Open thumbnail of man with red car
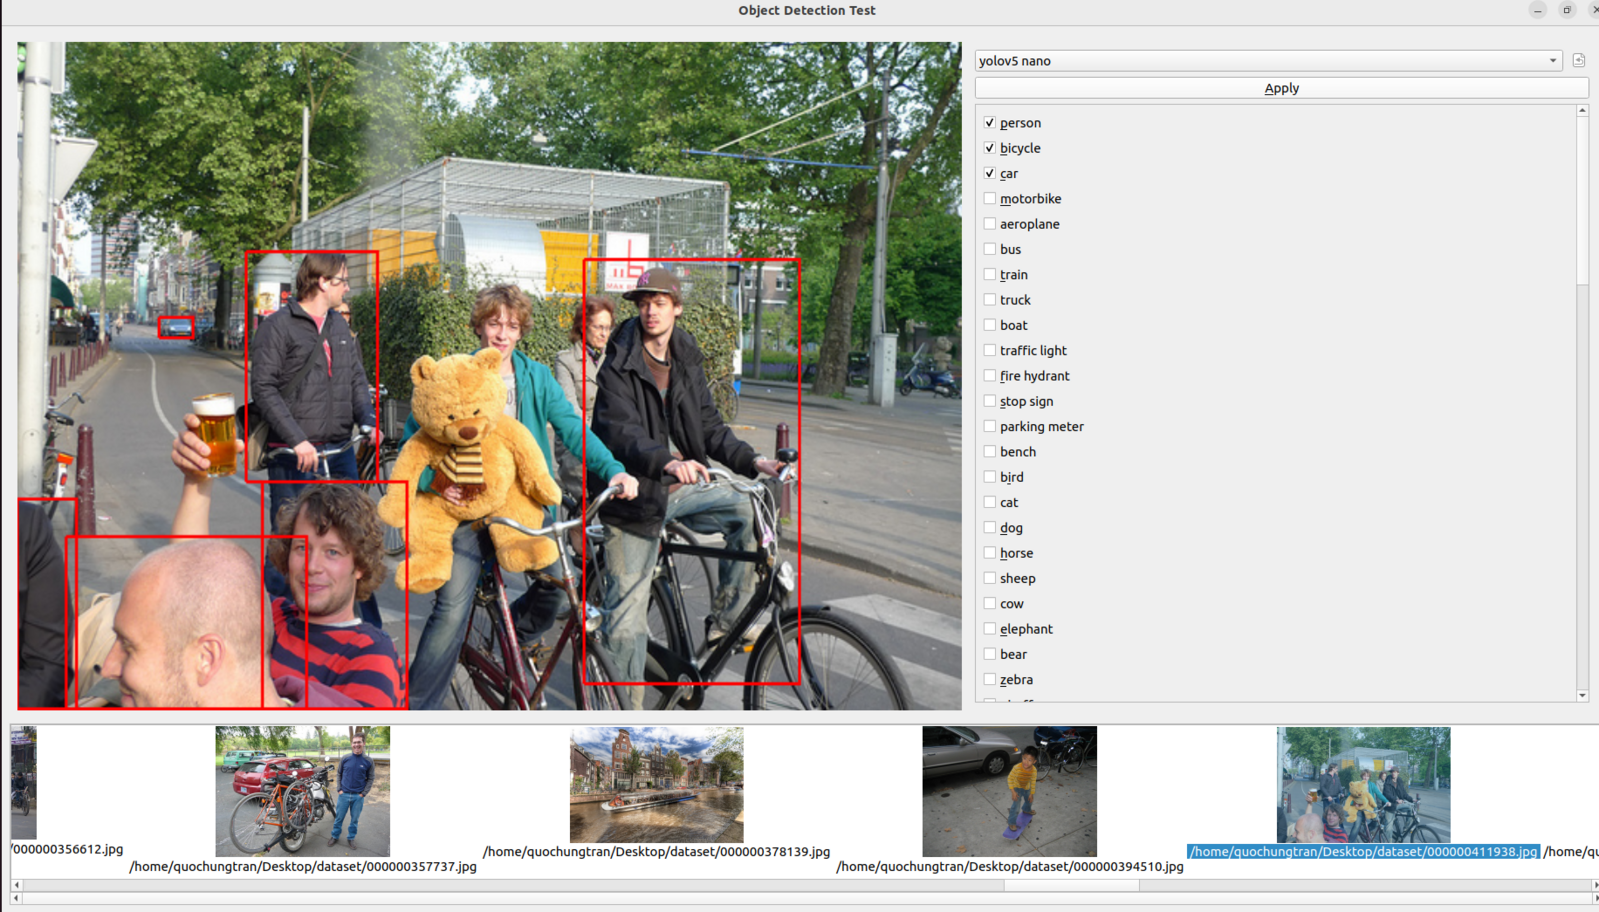Screen dimensions: 1599x912 click(302, 790)
